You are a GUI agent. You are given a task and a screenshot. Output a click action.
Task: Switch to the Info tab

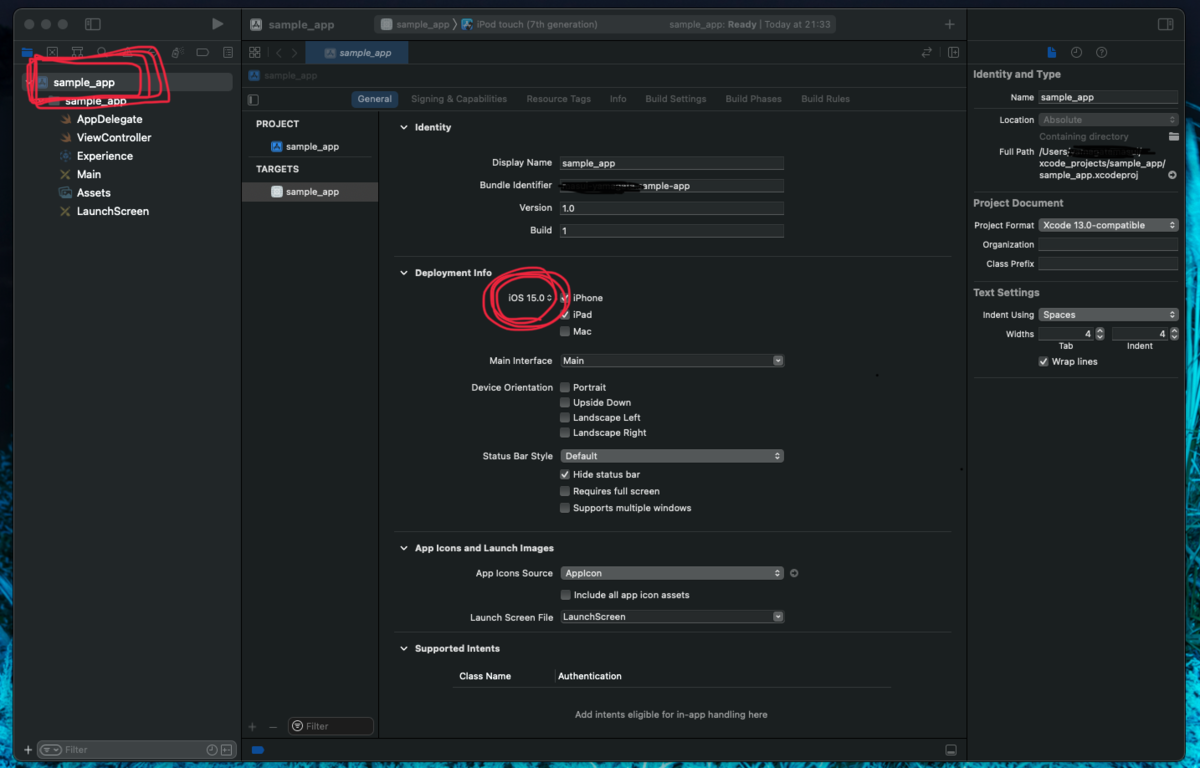point(618,99)
